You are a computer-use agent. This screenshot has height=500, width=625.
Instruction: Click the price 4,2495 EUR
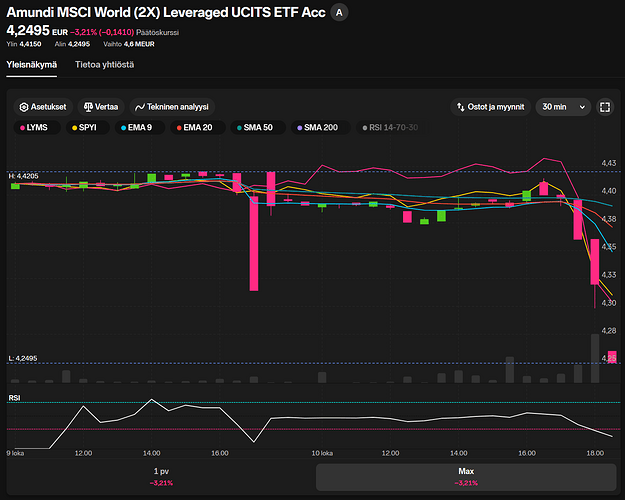click(37, 31)
